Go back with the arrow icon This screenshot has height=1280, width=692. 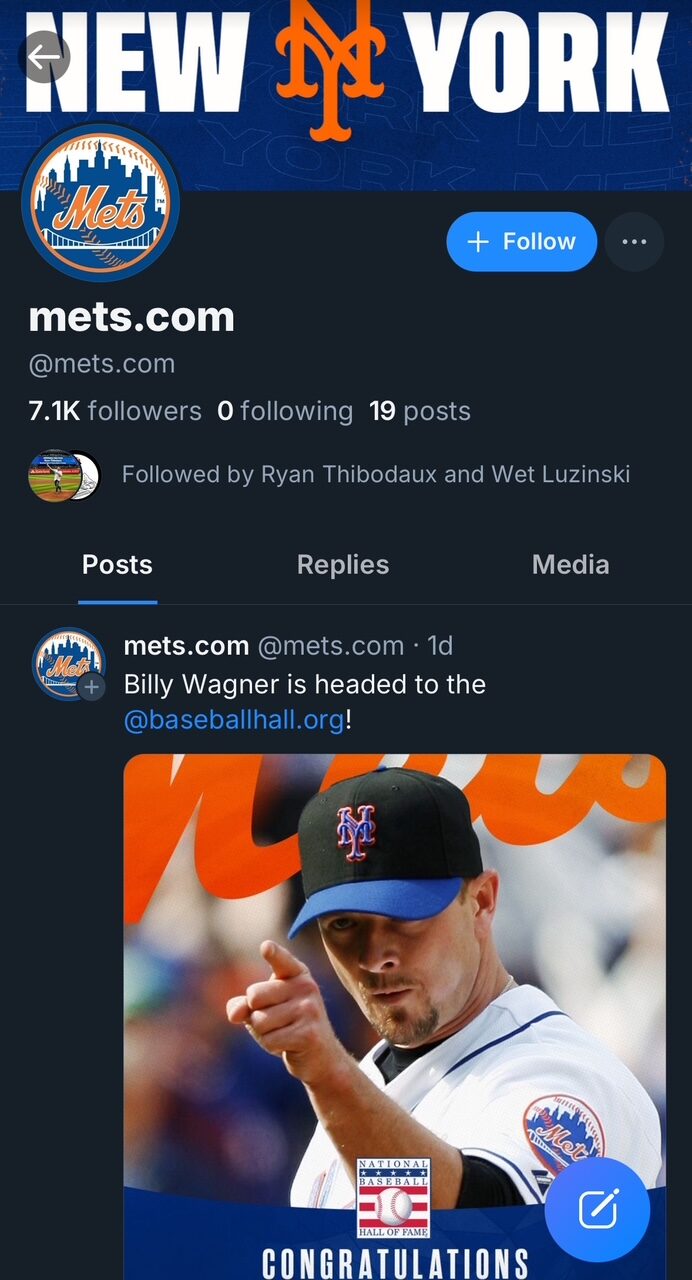44,57
